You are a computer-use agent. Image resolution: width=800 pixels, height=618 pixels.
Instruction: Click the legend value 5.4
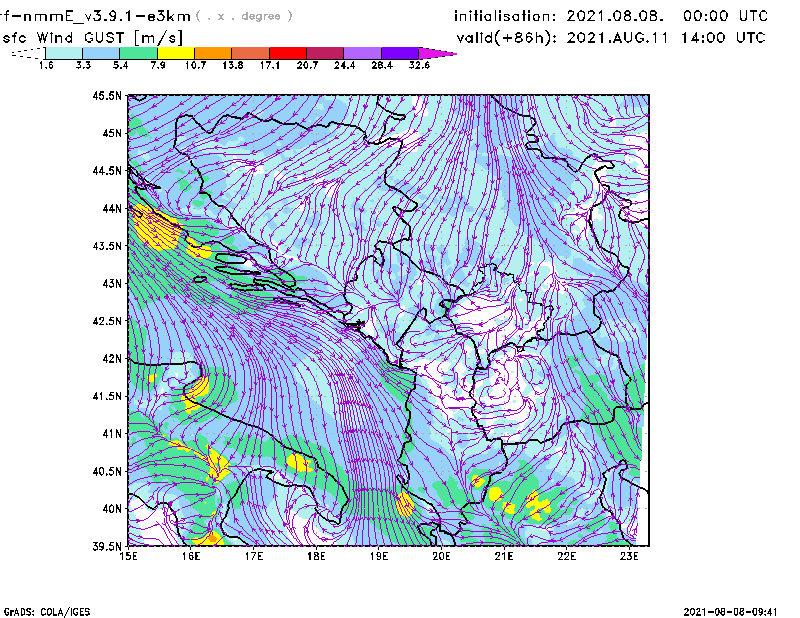[x=120, y=65]
